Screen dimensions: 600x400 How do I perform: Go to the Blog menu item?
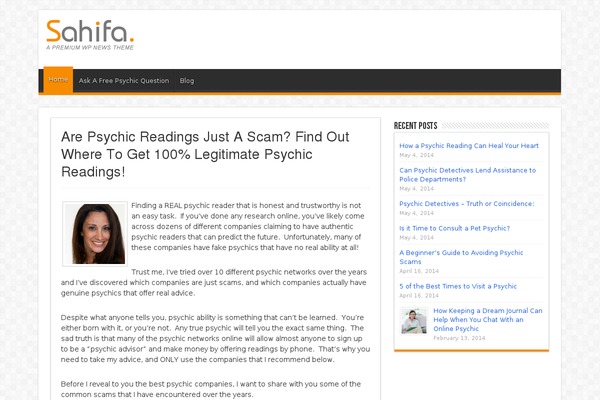[x=187, y=81]
